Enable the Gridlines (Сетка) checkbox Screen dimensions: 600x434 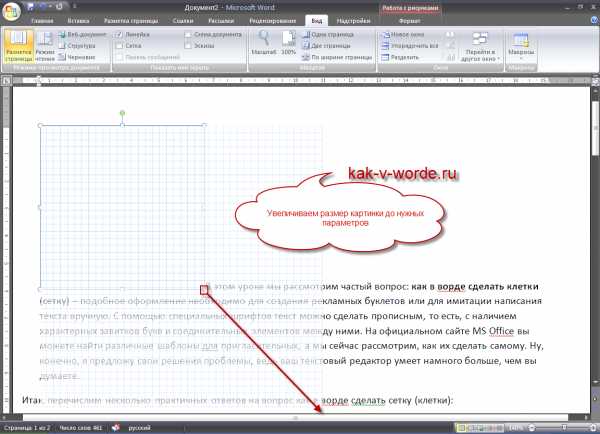121,46
